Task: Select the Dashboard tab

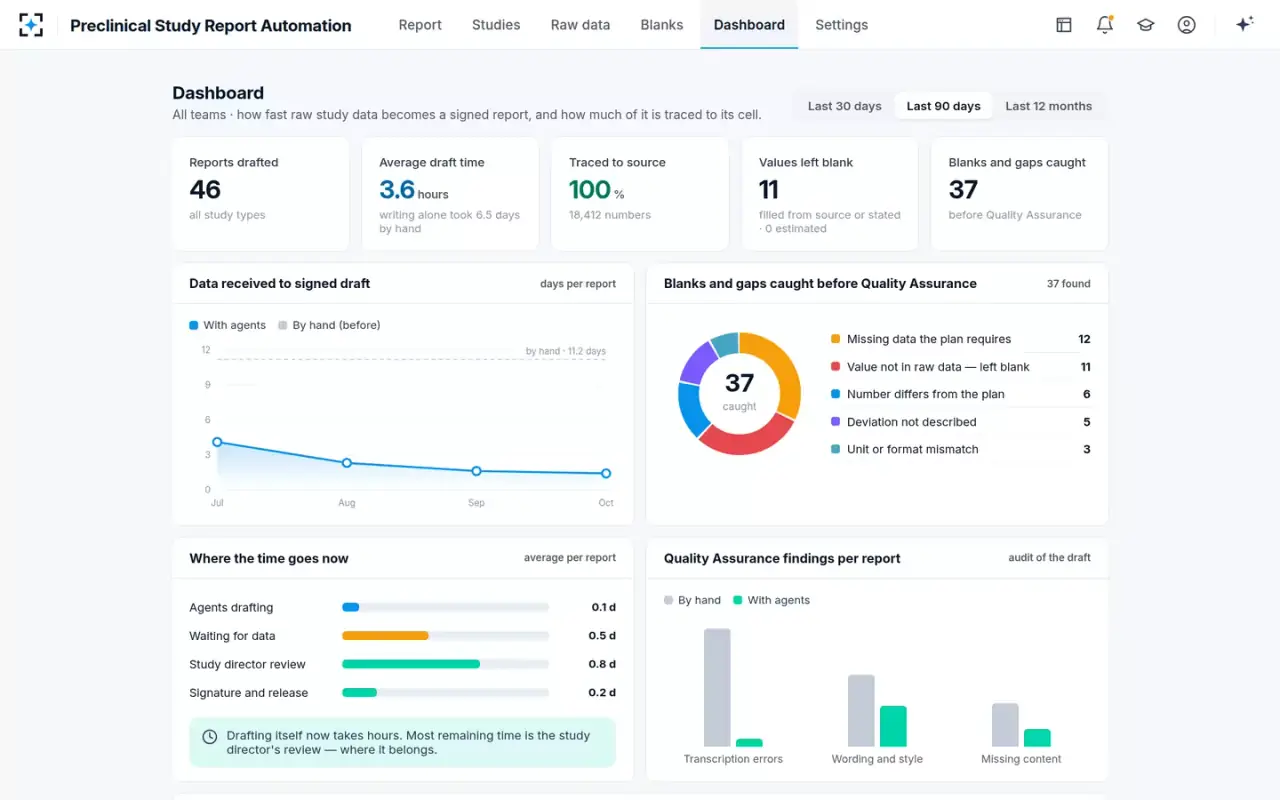Action: tap(749, 25)
